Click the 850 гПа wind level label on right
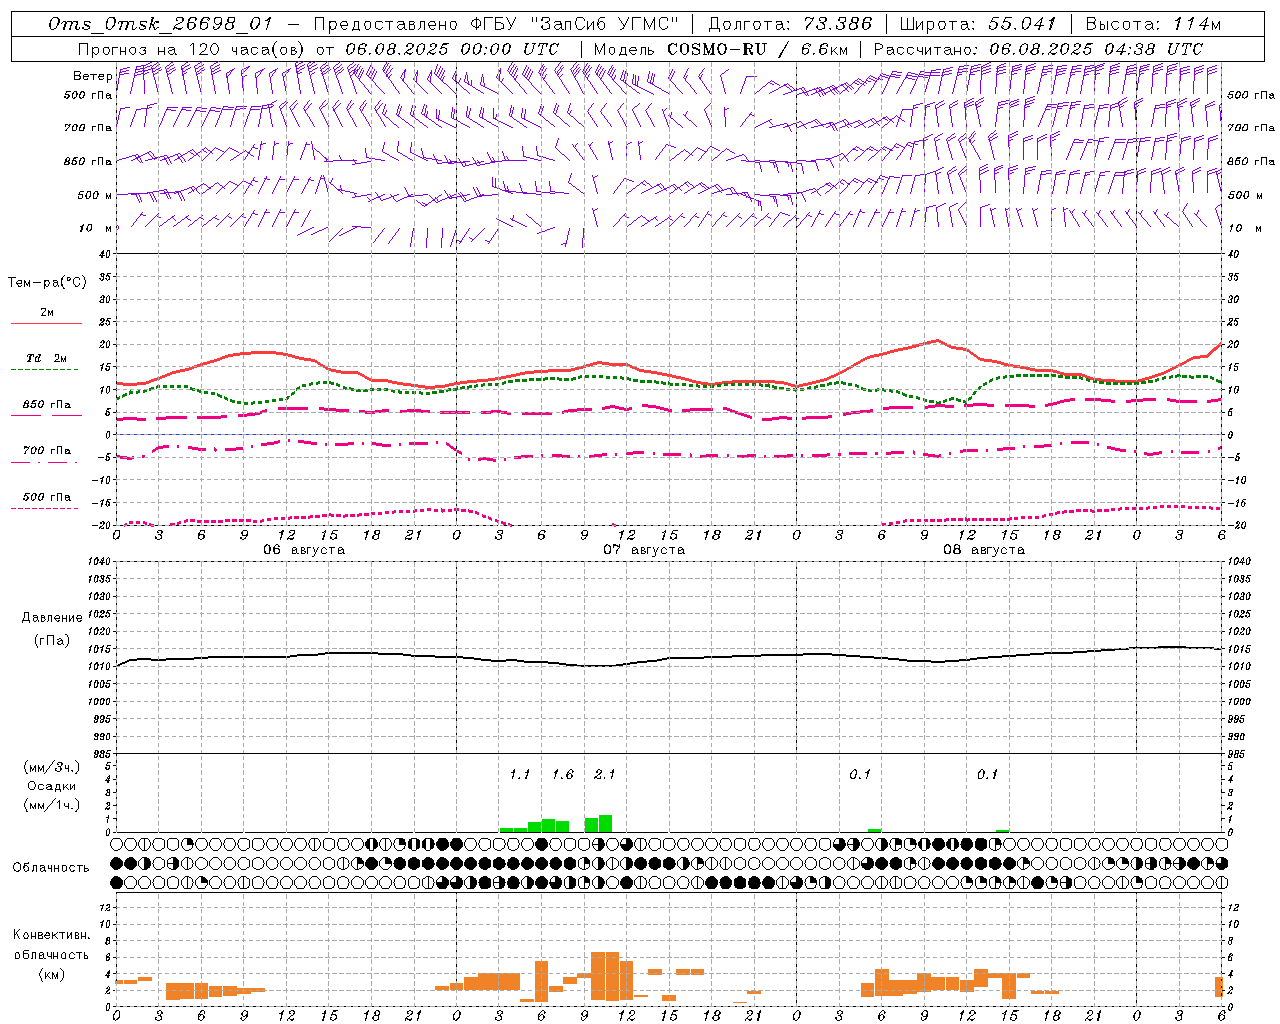1280x1024 pixels. pos(1251,161)
